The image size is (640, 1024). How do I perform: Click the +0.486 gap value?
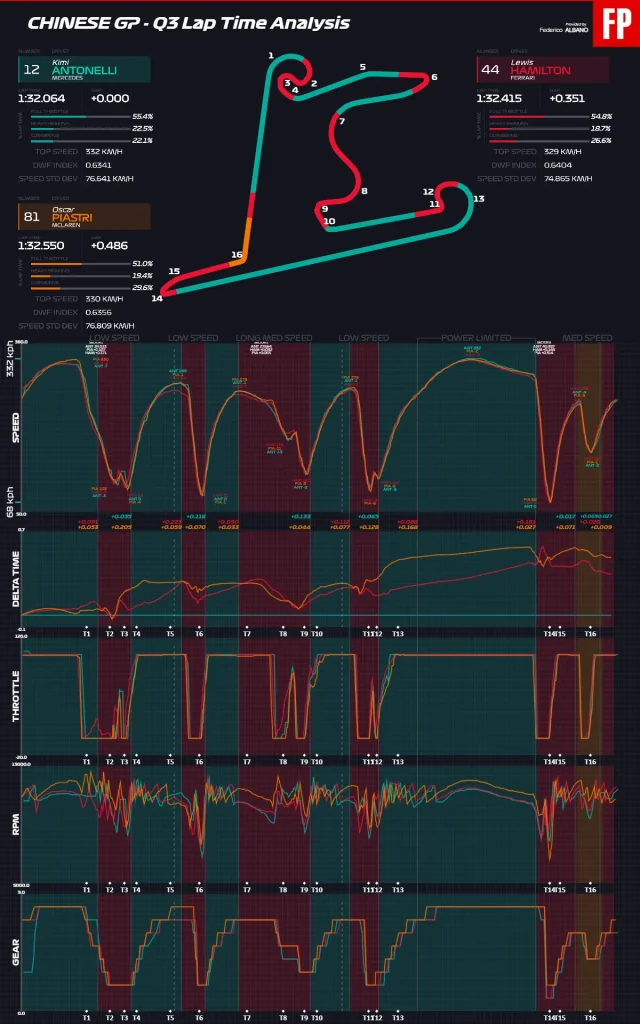[x=110, y=246]
